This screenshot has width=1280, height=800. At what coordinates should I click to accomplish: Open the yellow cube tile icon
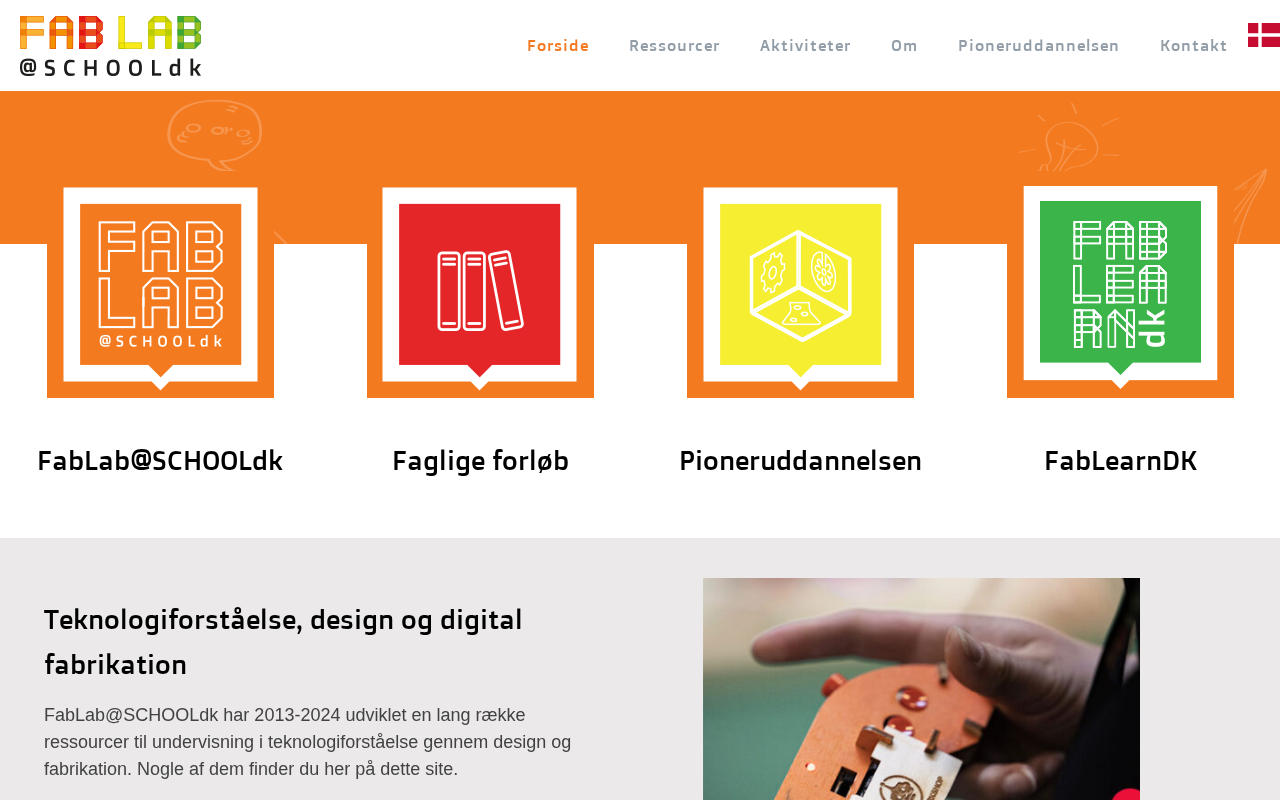pos(800,285)
